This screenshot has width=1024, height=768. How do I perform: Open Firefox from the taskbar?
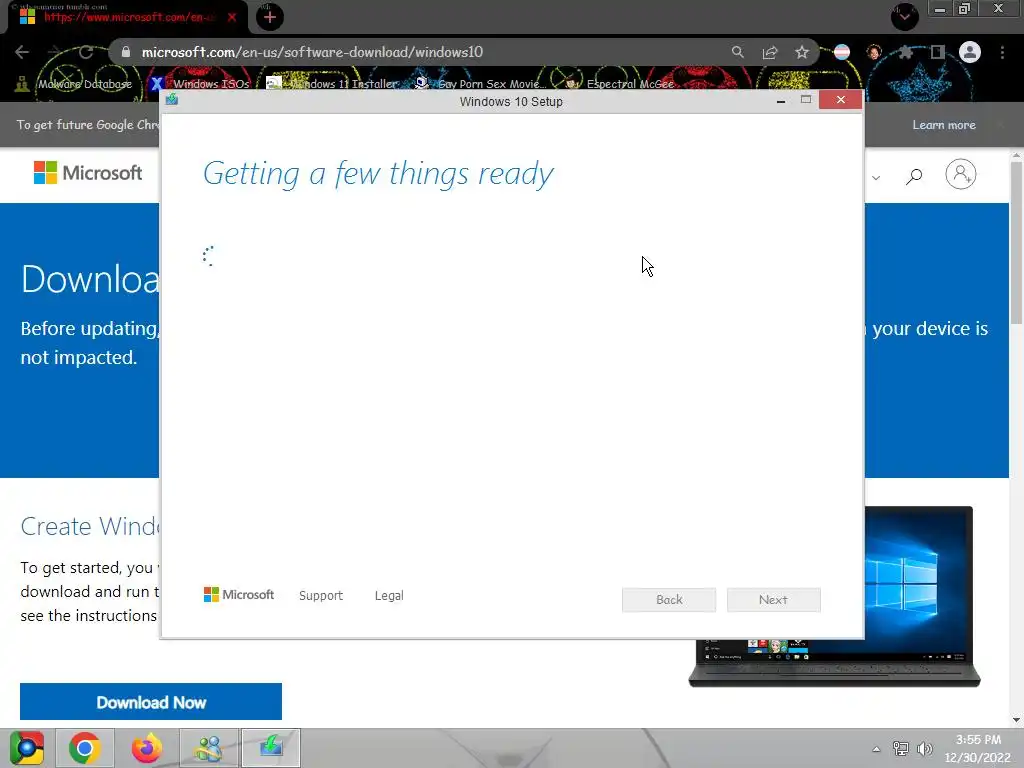147,748
